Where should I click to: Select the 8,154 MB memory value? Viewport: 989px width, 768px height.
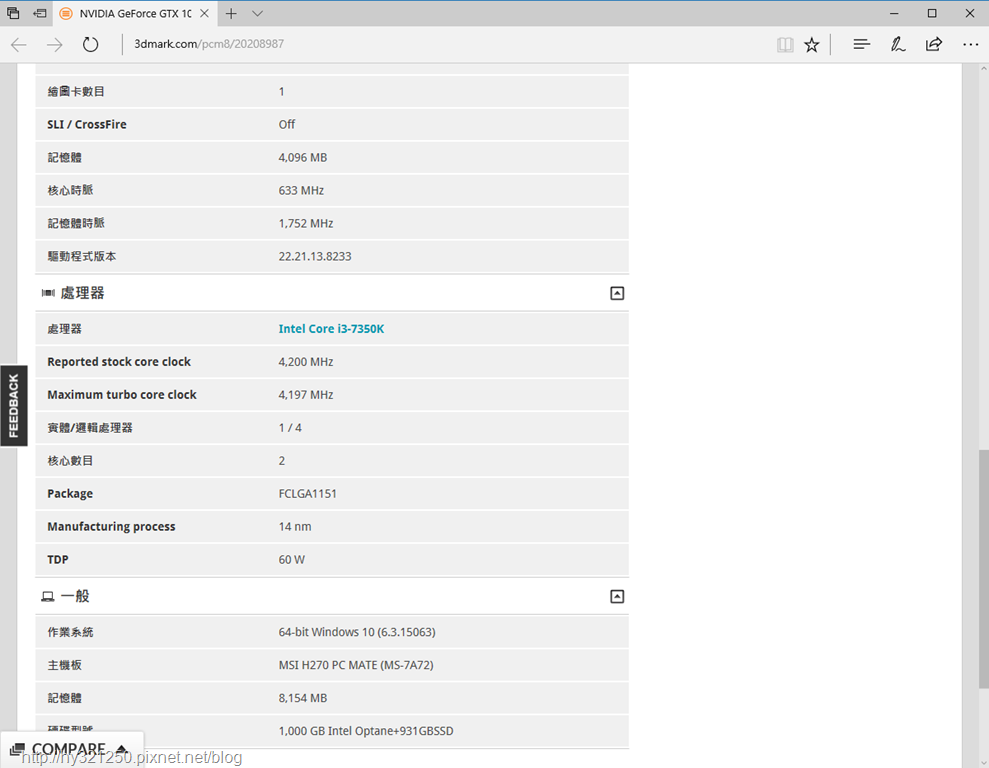[303, 698]
